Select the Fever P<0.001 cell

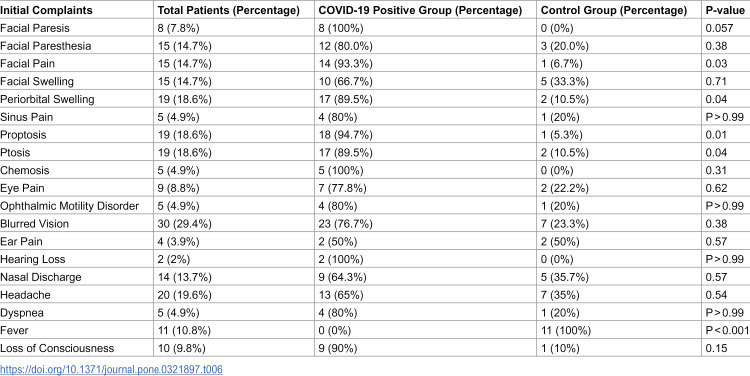(x=728, y=330)
